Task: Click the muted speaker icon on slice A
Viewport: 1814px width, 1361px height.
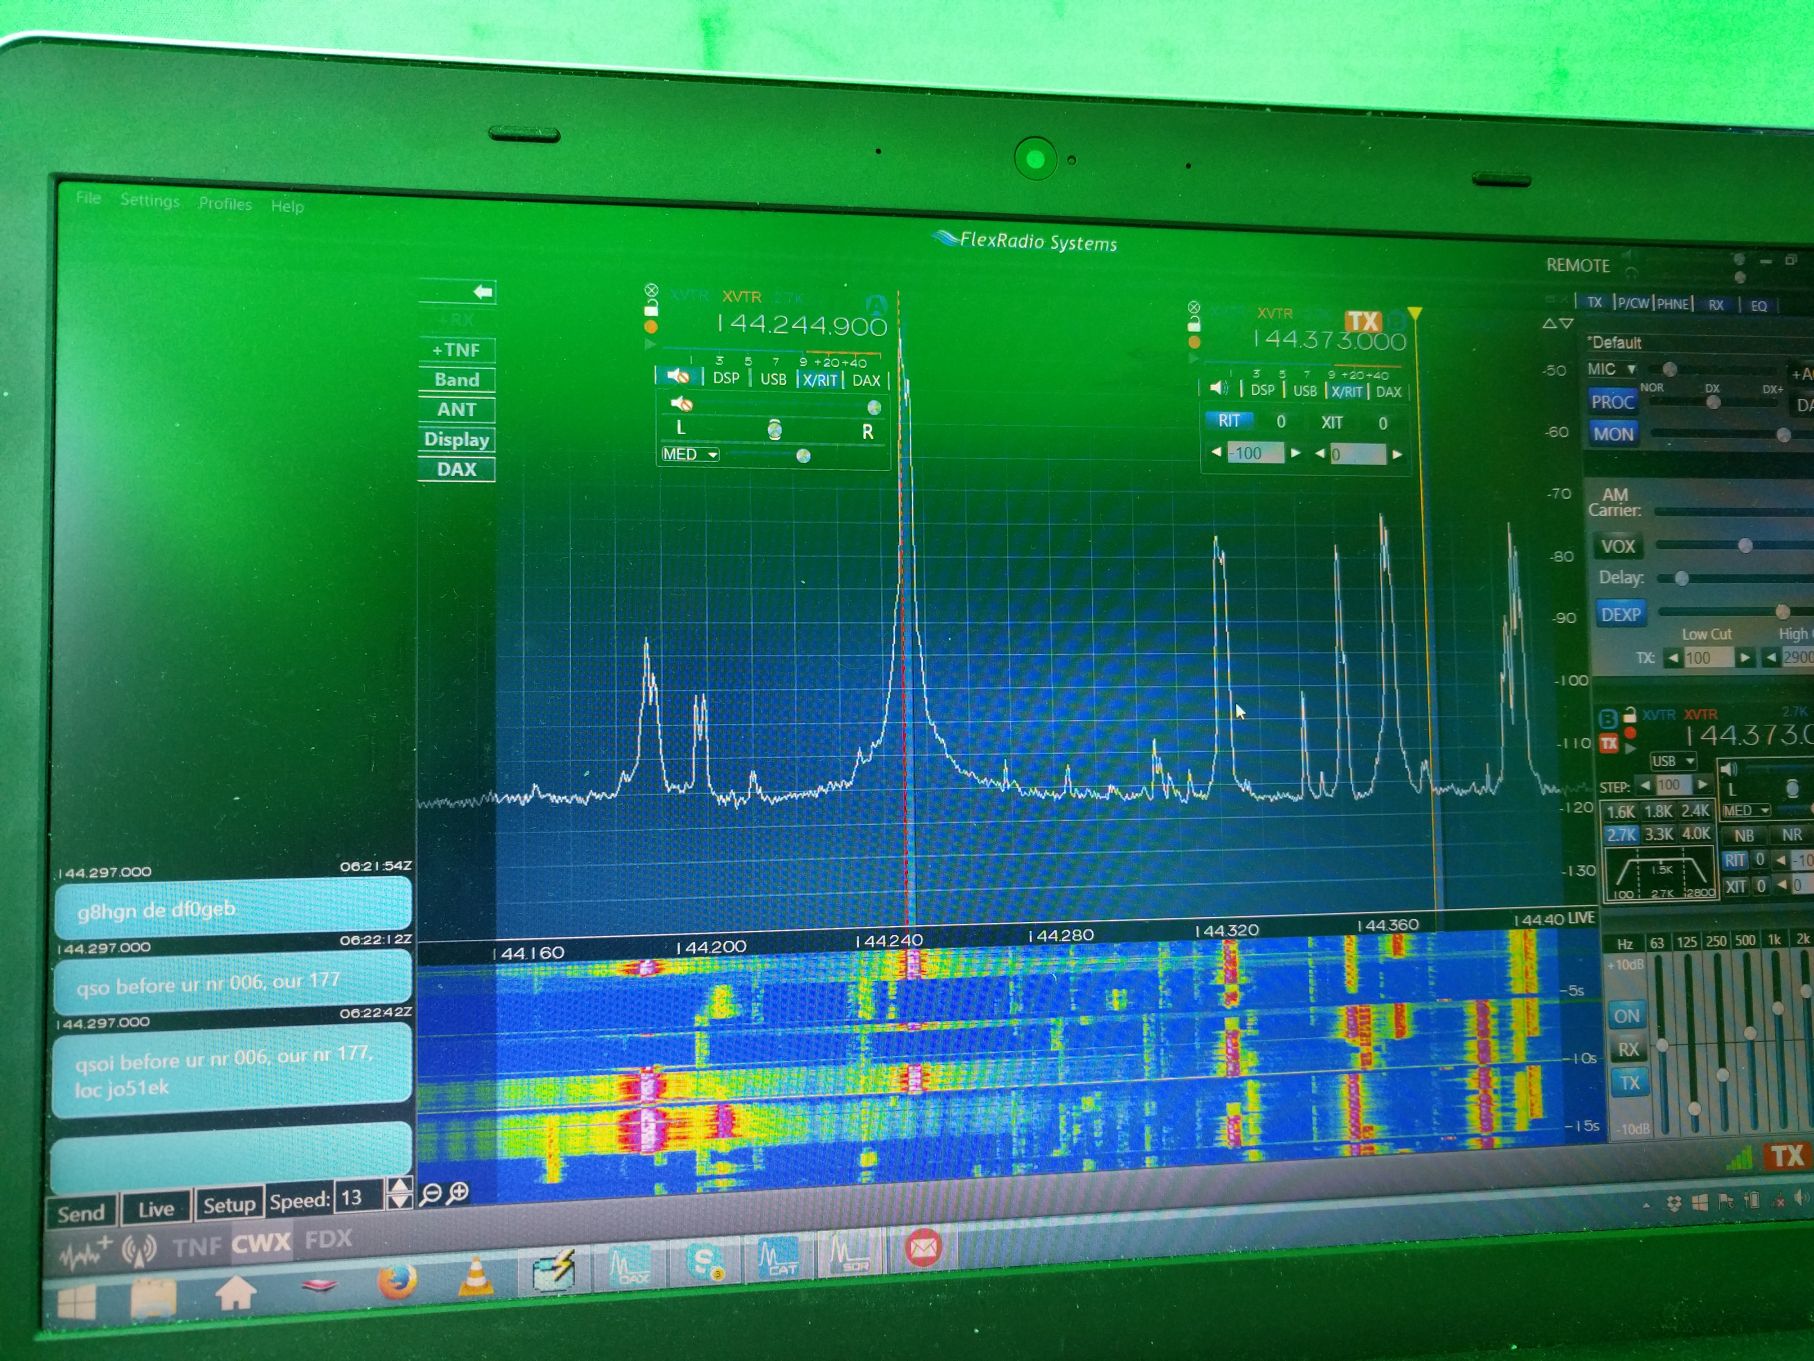Action: point(678,376)
